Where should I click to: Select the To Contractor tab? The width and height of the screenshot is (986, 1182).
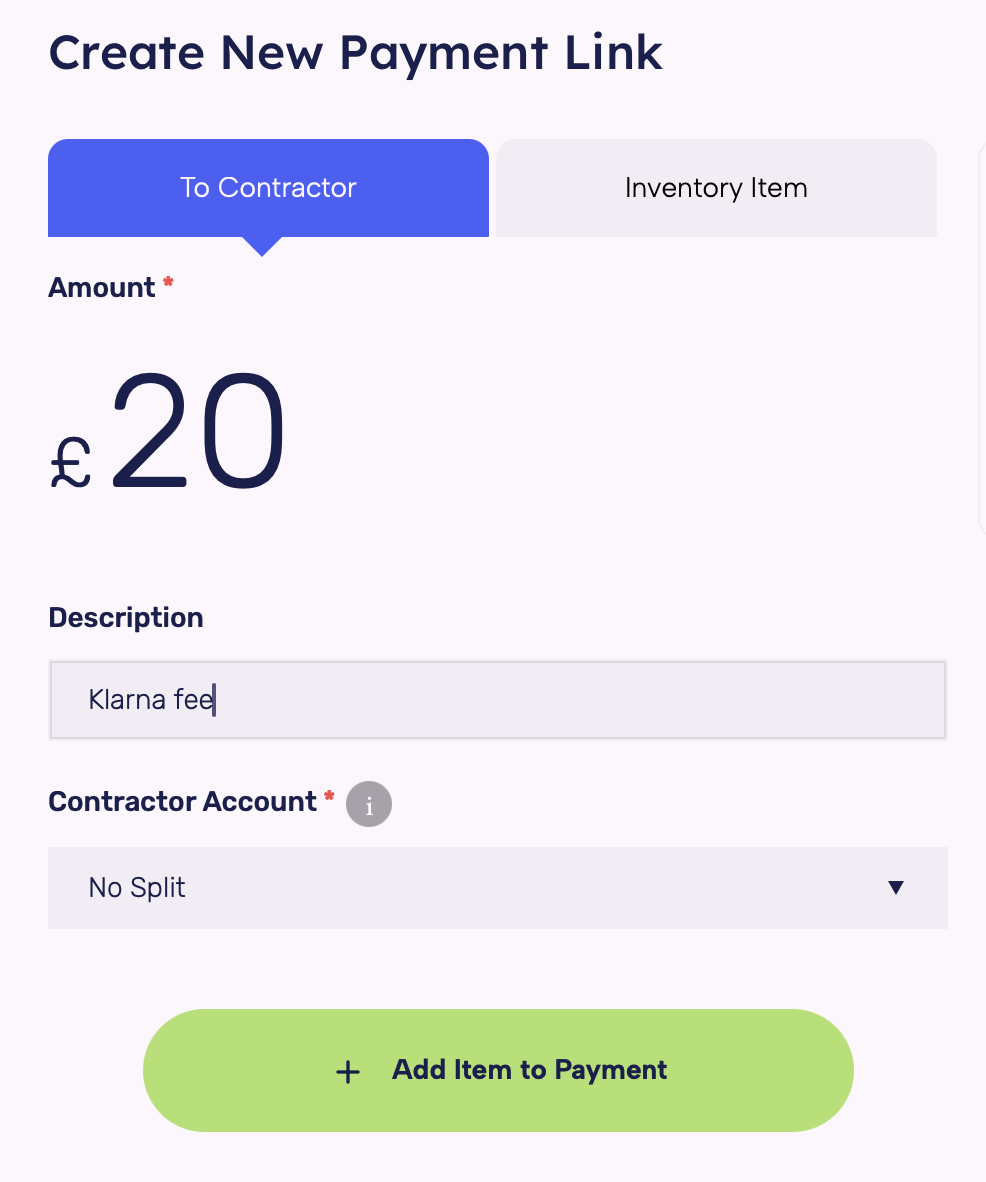[268, 188]
